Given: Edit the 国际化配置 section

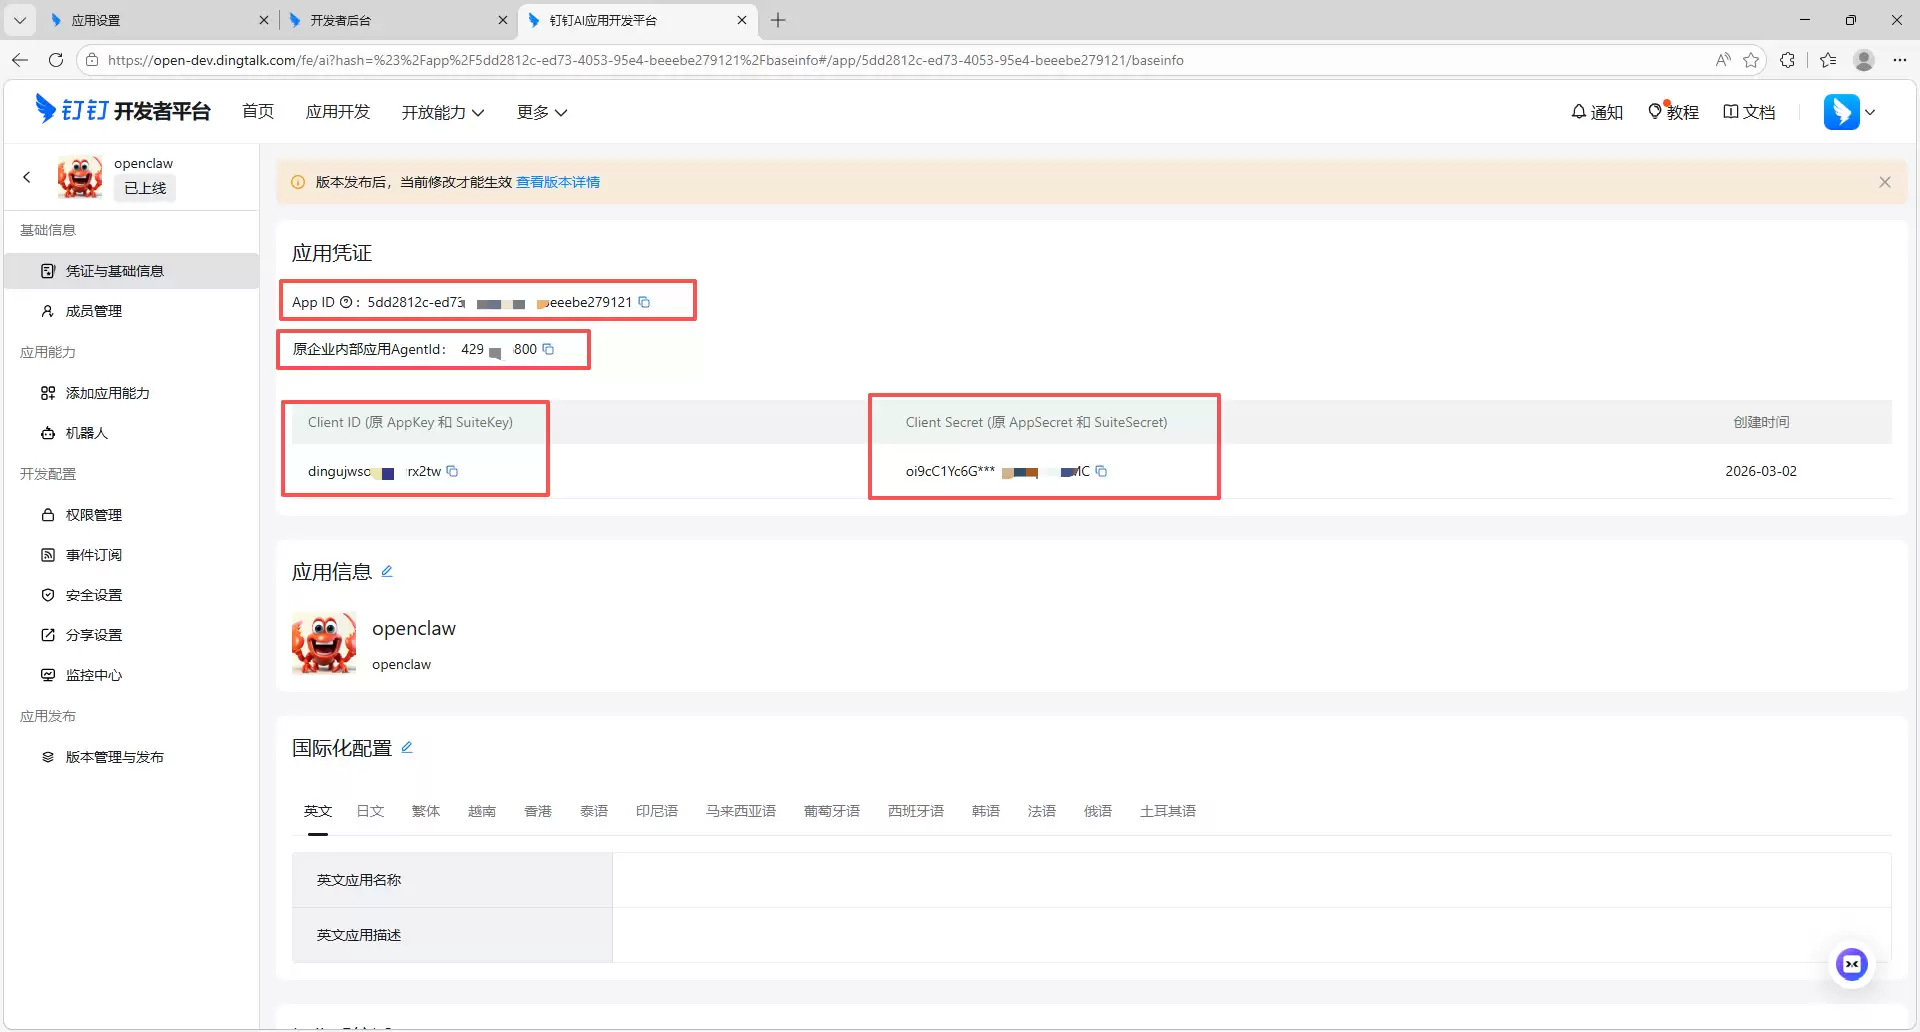Looking at the screenshot, I should pyautogui.click(x=407, y=748).
